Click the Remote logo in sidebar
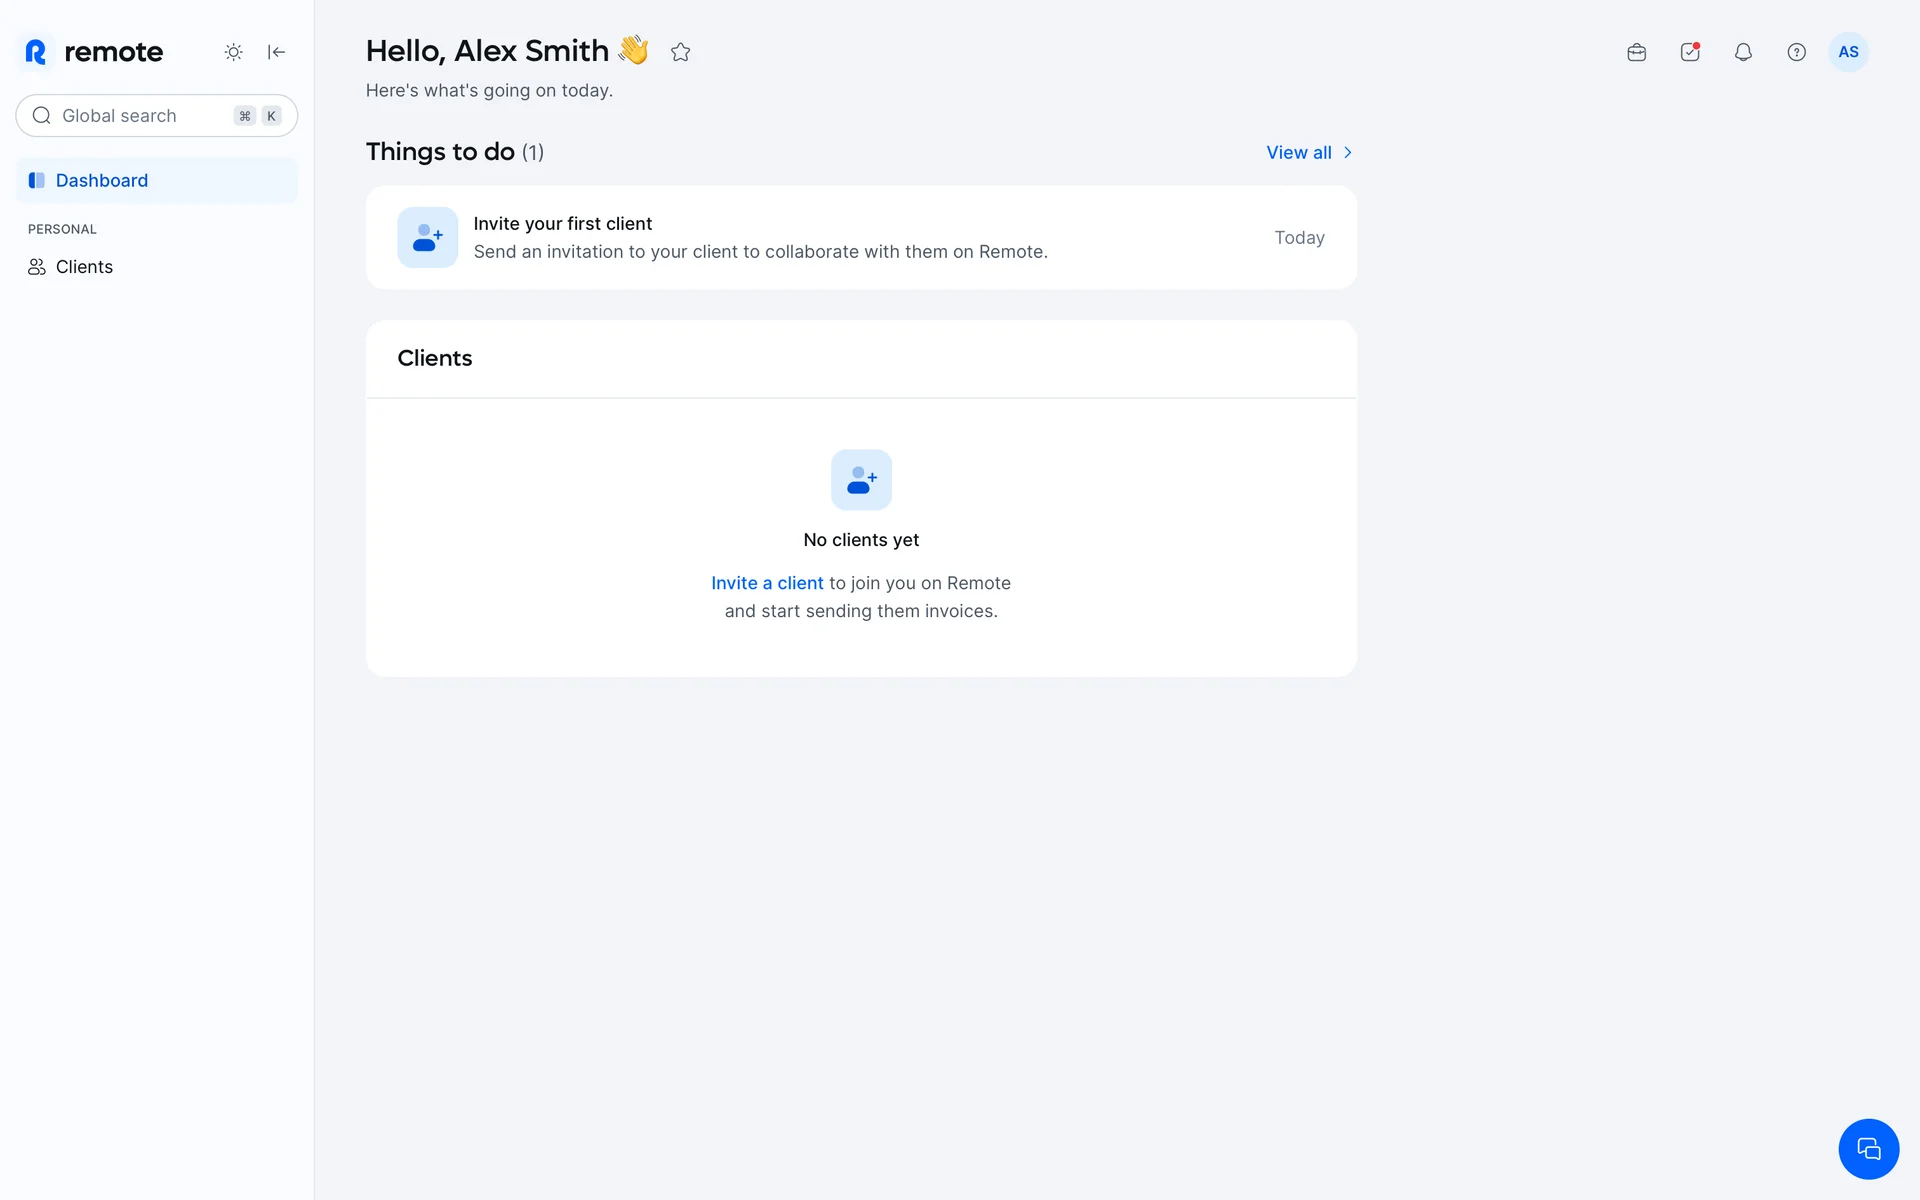This screenshot has width=1920, height=1200. [x=94, y=52]
